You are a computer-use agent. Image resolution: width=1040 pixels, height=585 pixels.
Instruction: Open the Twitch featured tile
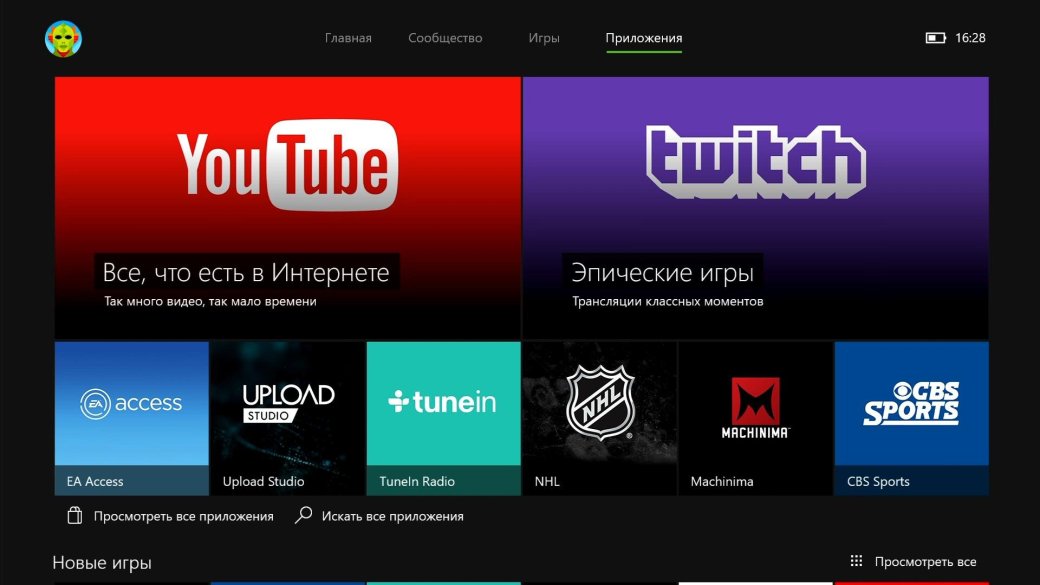[x=755, y=208]
